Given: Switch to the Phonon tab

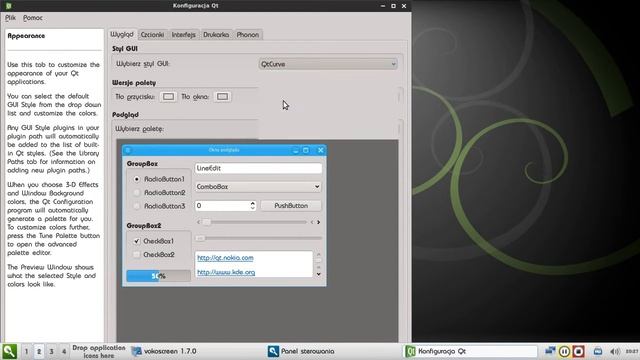Looking at the screenshot, I should pyautogui.click(x=248, y=35).
